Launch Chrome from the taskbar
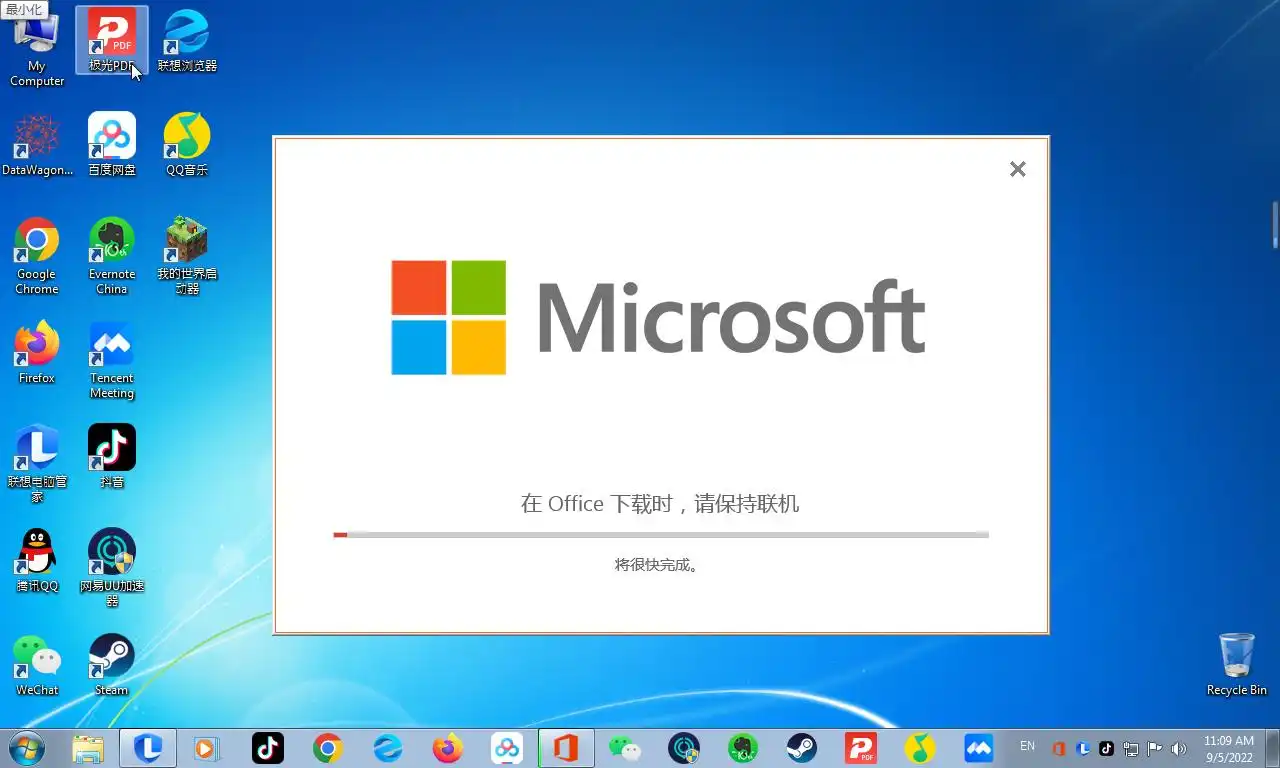 click(328, 748)
